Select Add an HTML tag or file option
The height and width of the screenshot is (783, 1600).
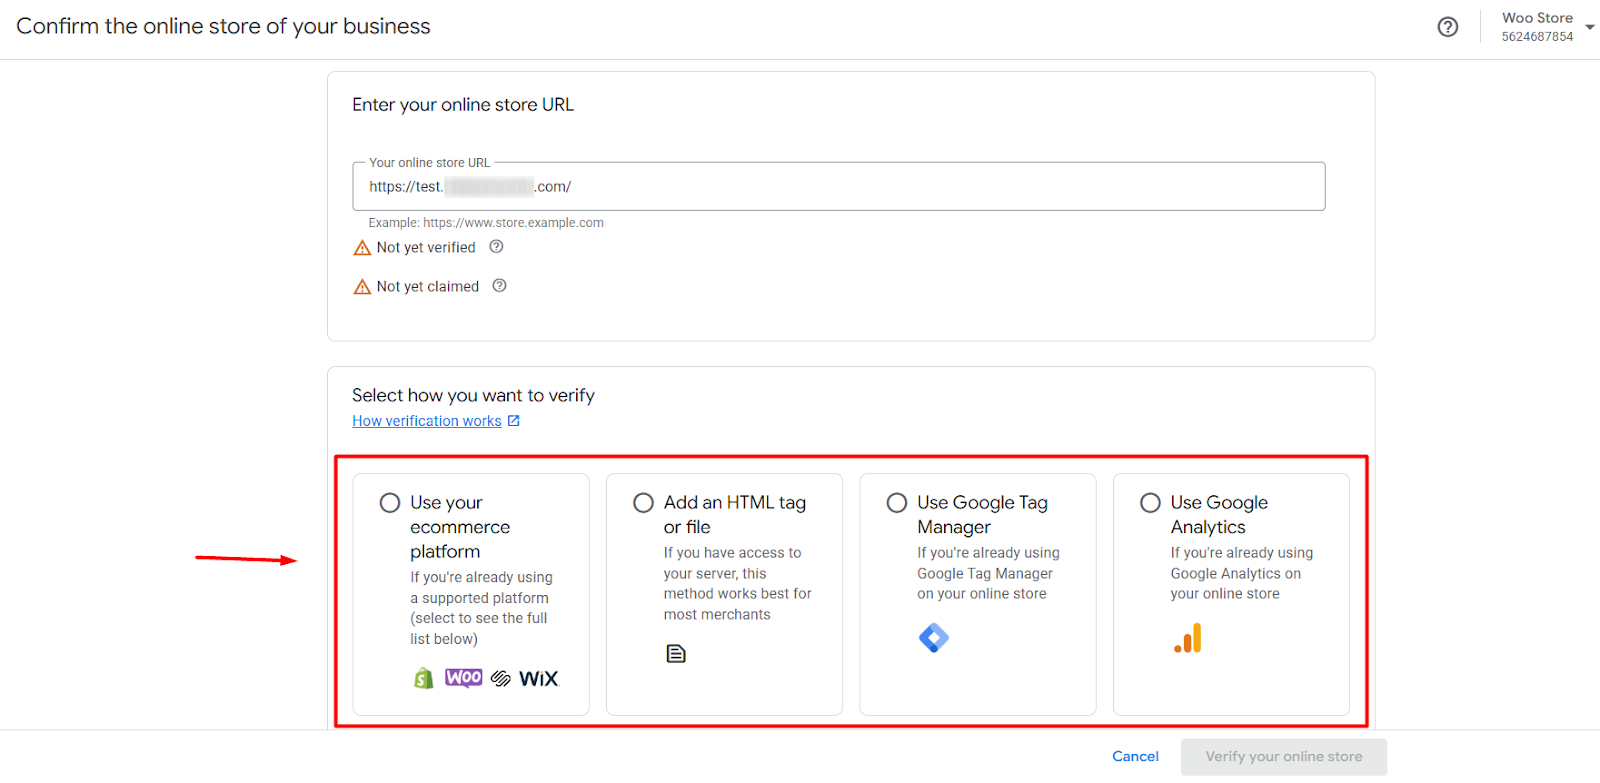pyautogui.click(x=644, y=503)
